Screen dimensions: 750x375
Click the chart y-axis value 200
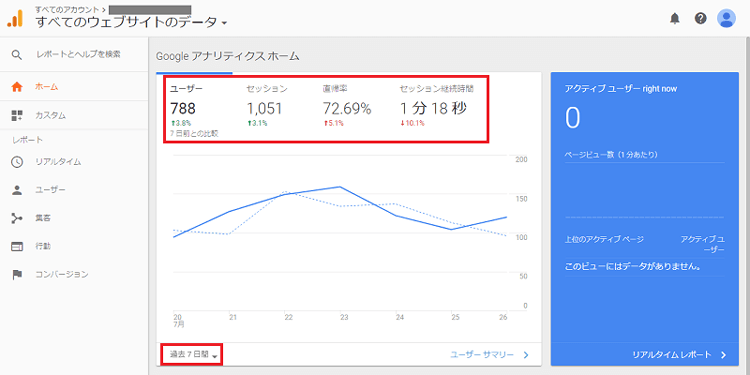tap(521, 160)
